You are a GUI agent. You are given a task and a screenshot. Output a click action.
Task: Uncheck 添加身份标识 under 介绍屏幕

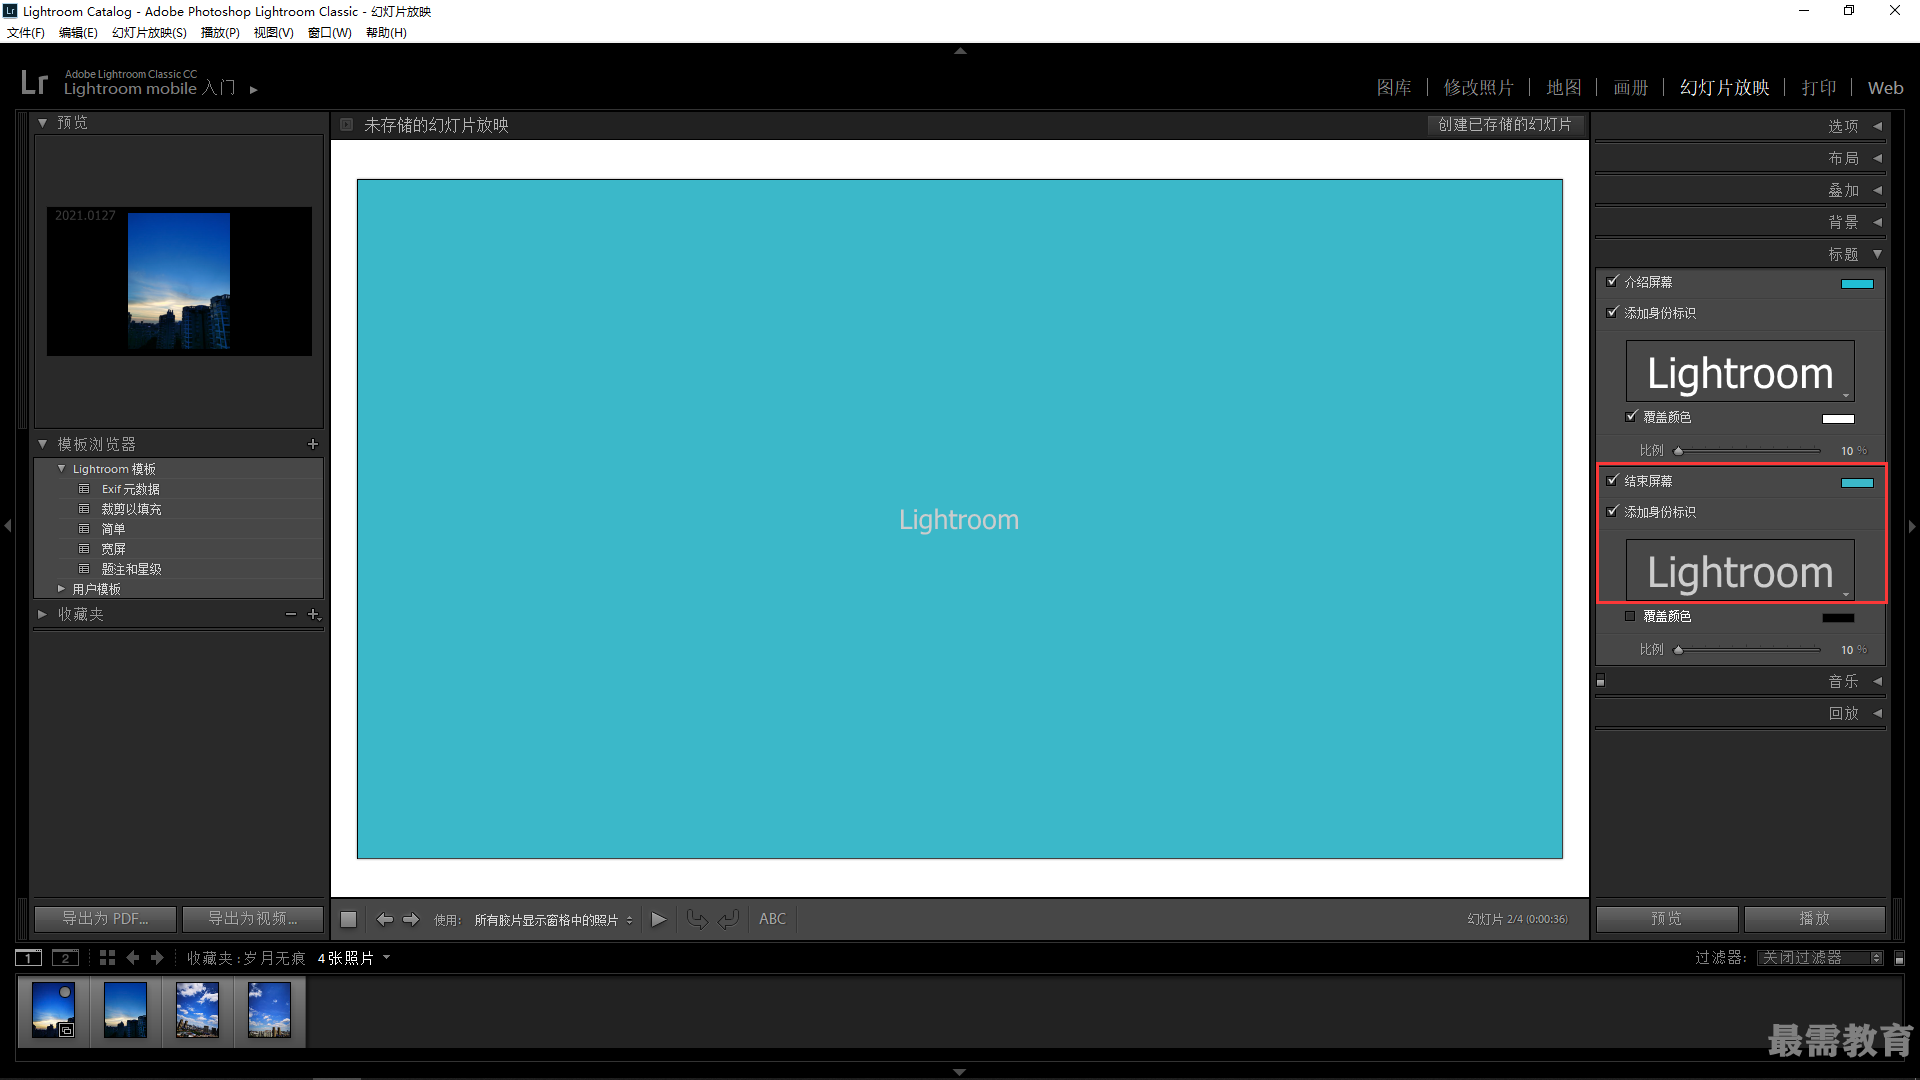1612,312
